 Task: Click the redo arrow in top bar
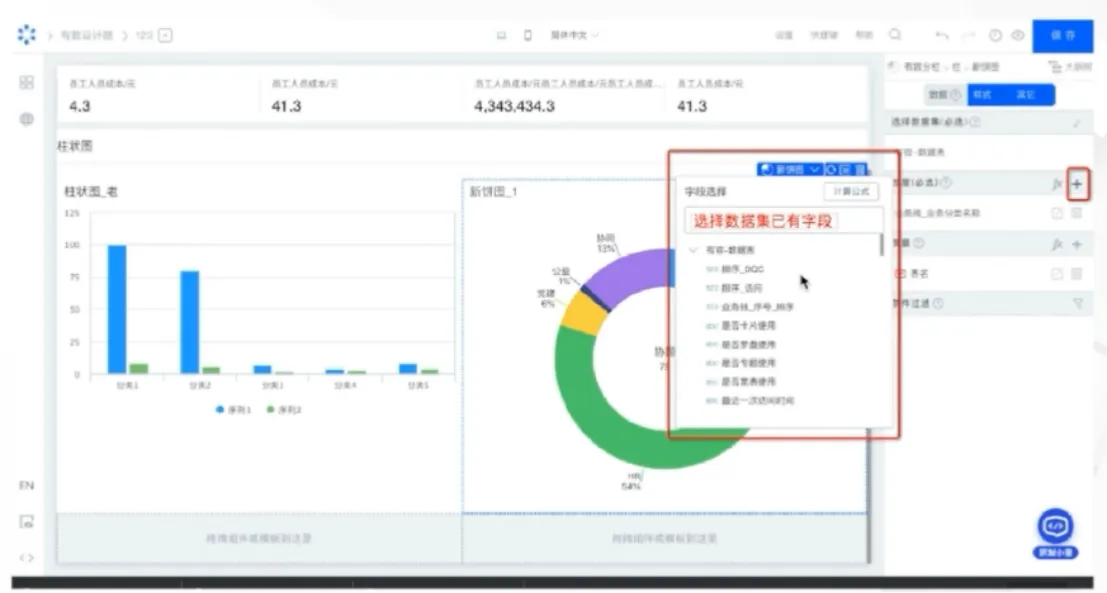[x=969, y=35]
